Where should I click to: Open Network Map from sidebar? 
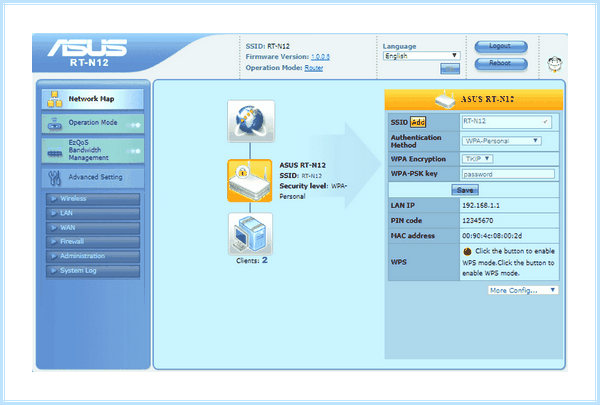[x=93, y=99]
